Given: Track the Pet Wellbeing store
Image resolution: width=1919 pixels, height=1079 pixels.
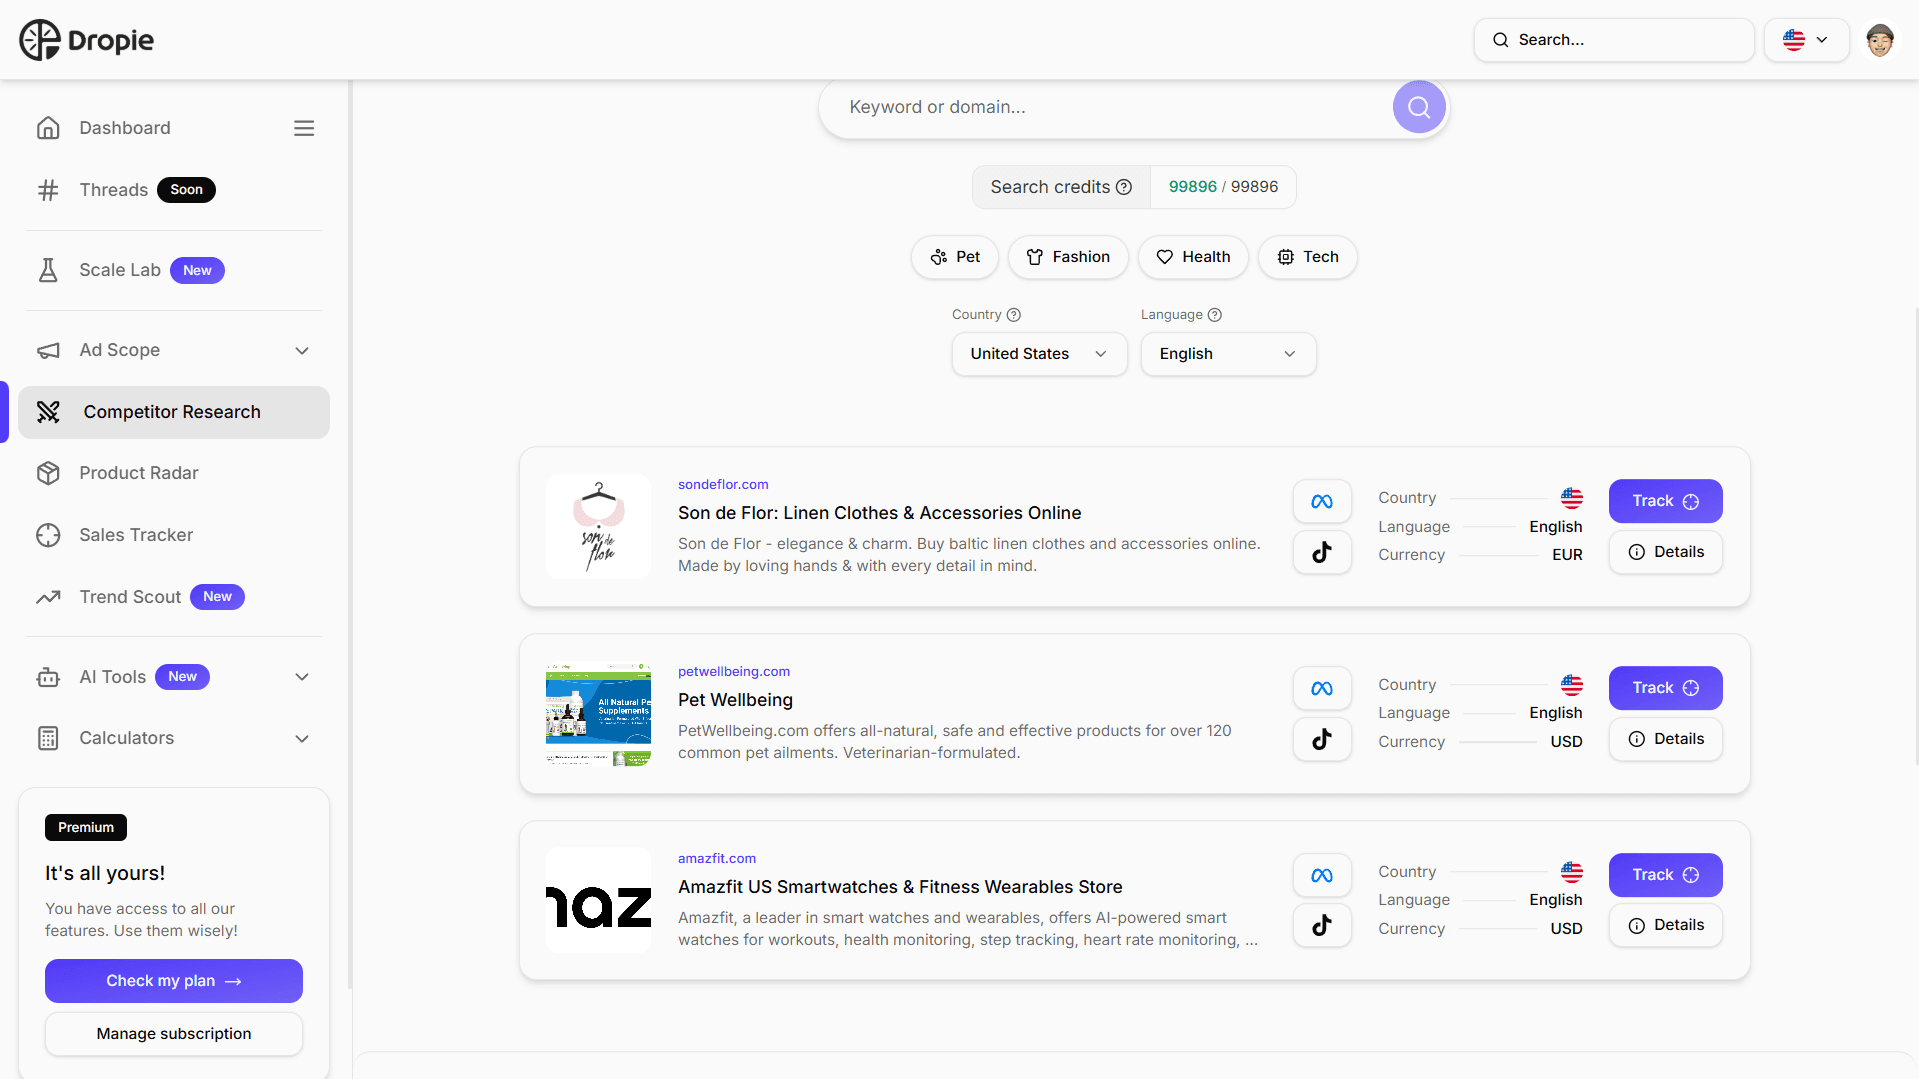Looking at the screenshot, I should [x=1665, y=688].
